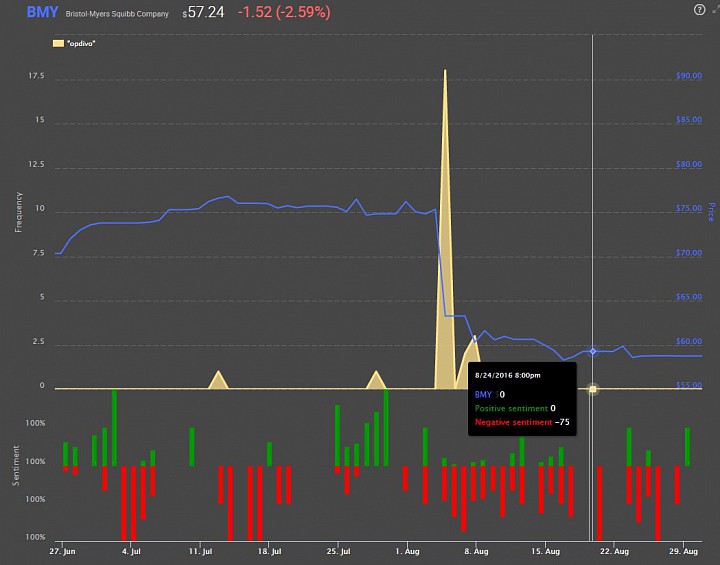Click the 18. Jul x-axis label
This screenshot has width=720, height=565.
tap(270, 551)
